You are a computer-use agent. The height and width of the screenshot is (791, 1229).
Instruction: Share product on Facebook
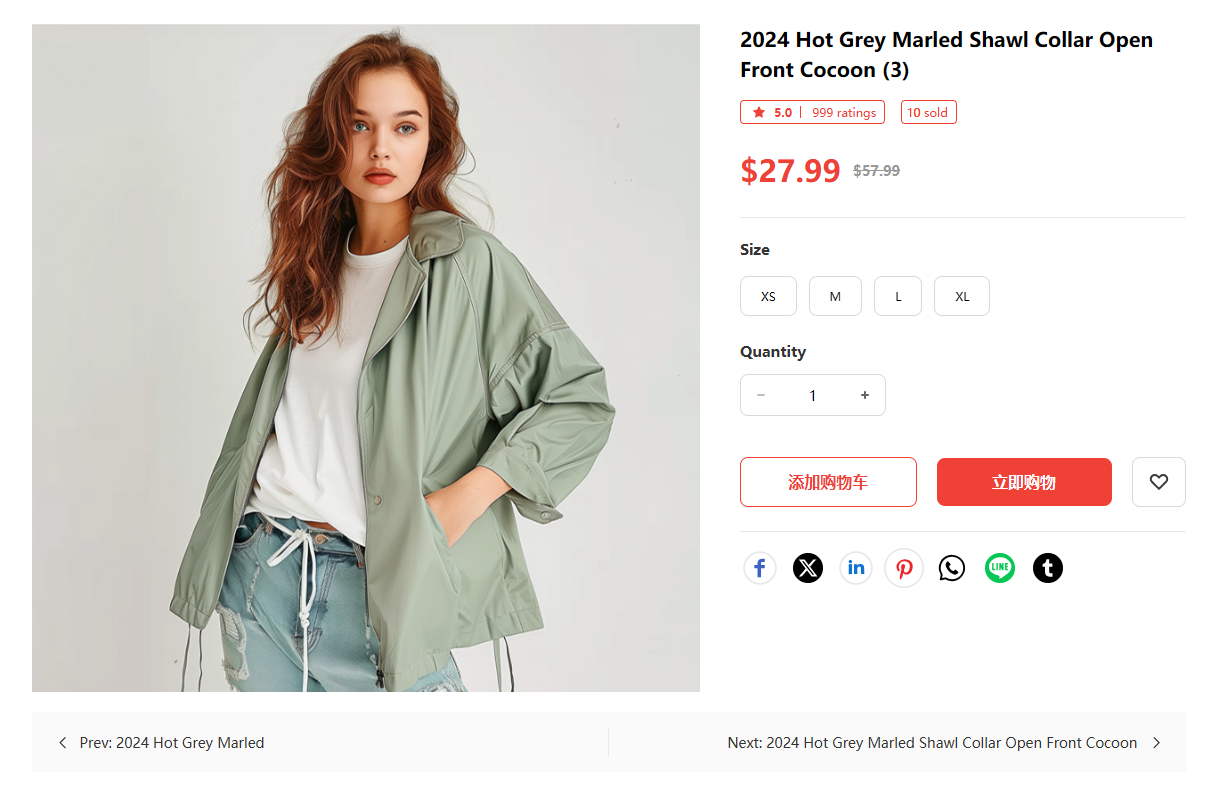tap(760, 569)
